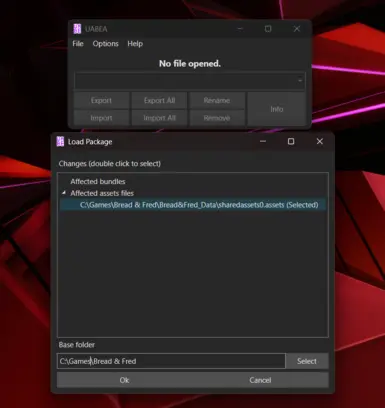Close the UABEA main window
Screen dimensions: 385x408
pos(297,29)
